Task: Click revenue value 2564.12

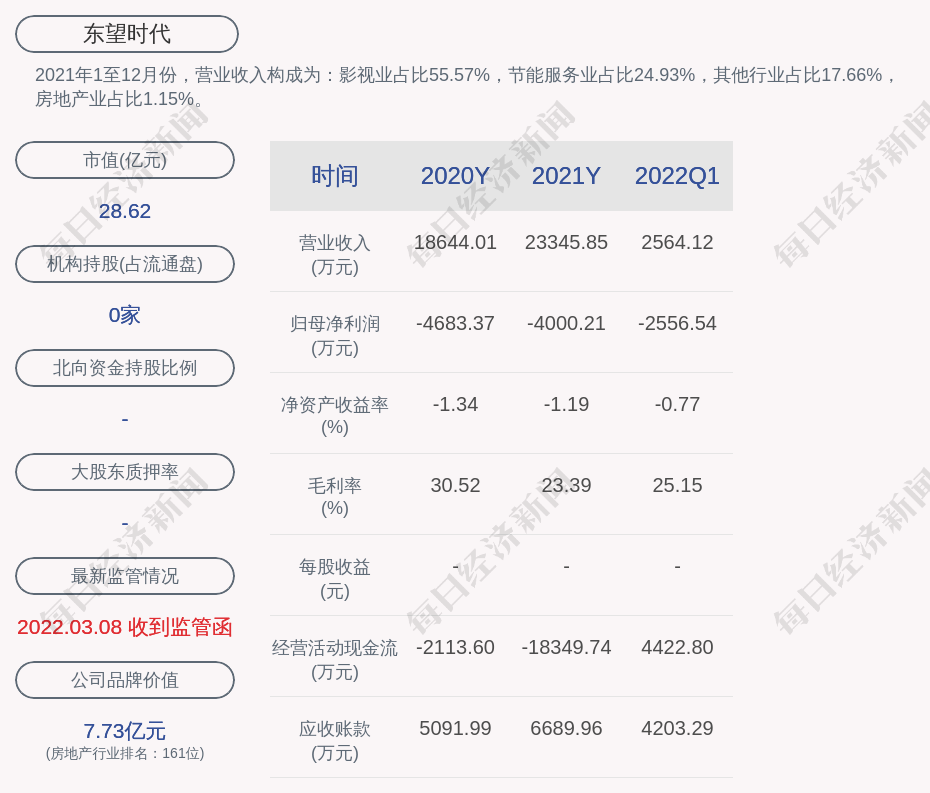Action: (677, 243)
